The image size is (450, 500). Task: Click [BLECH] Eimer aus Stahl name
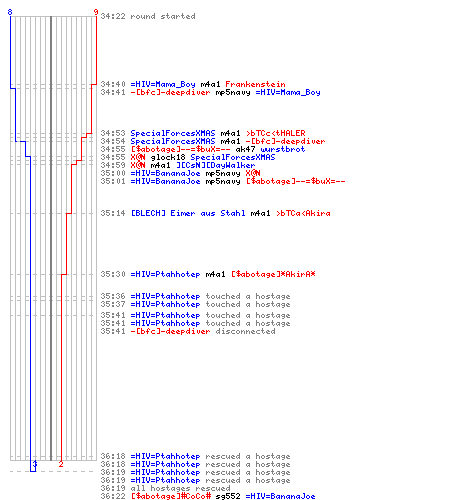point(188,213)
